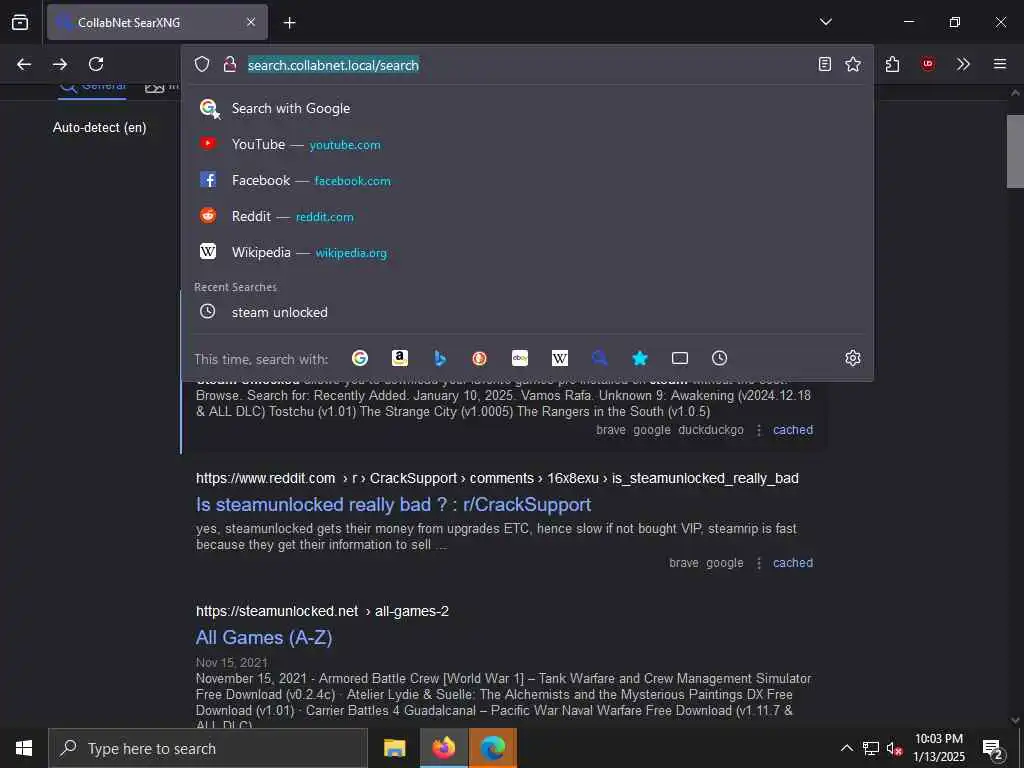Select the Wikipedia suggestion
1024x768 pixels.
[x=526, y=252]
